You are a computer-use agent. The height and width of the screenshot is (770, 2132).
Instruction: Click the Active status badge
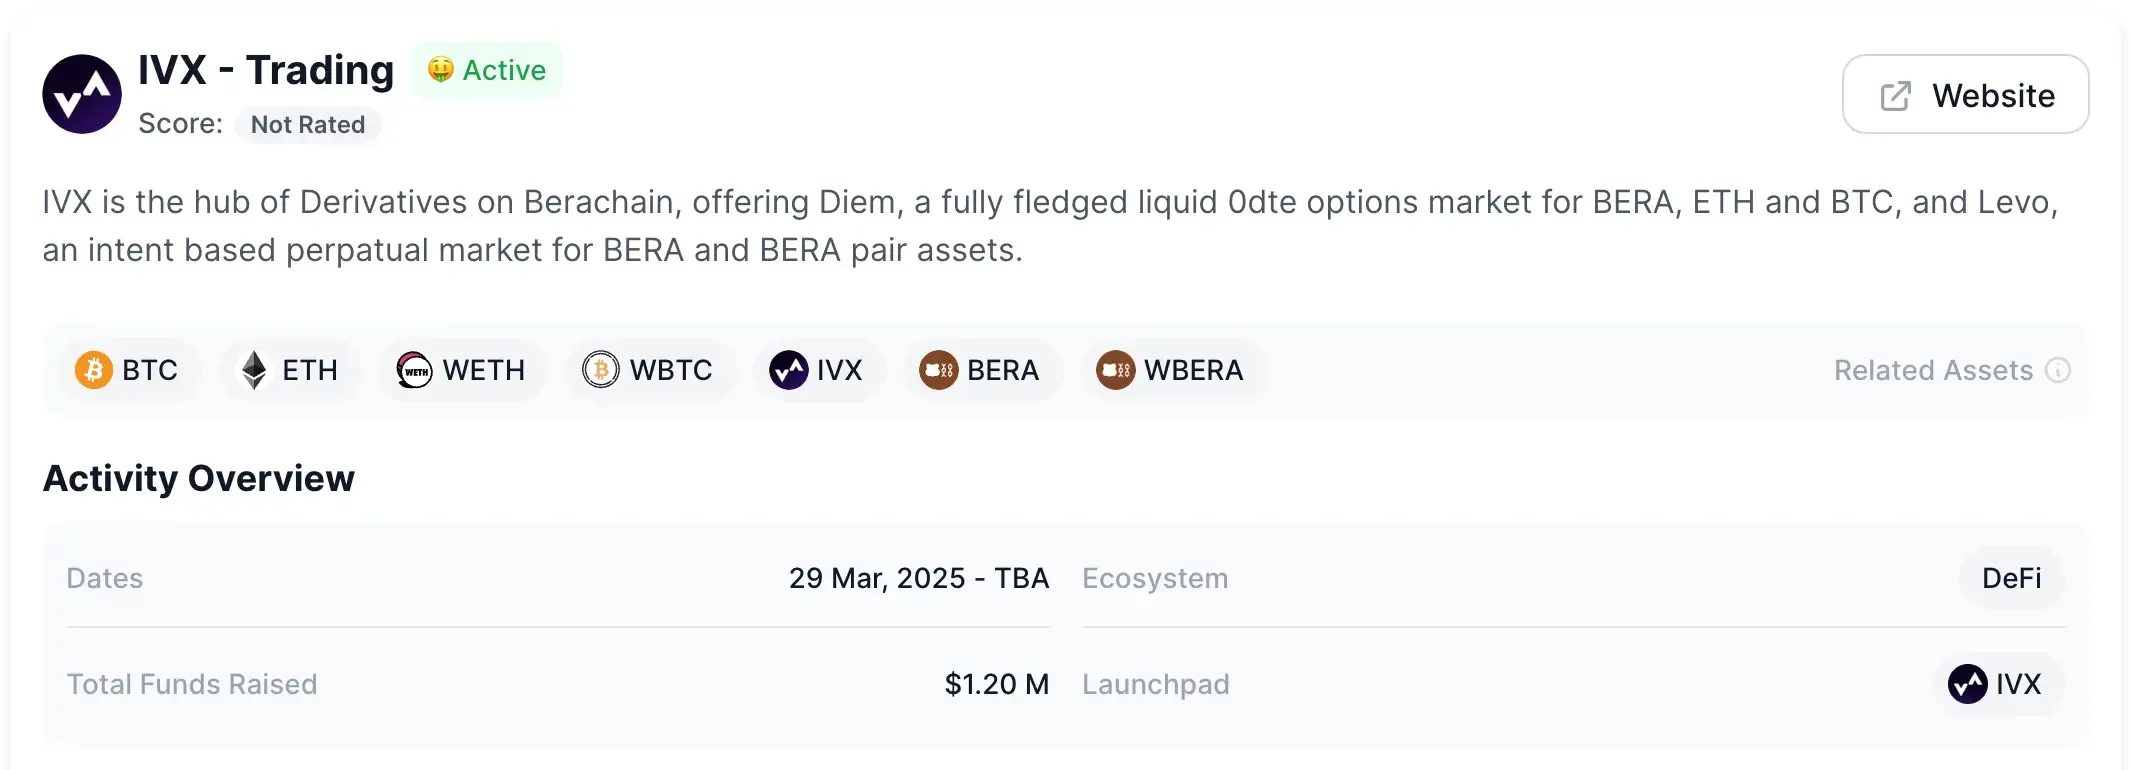(x=487, y=70)
